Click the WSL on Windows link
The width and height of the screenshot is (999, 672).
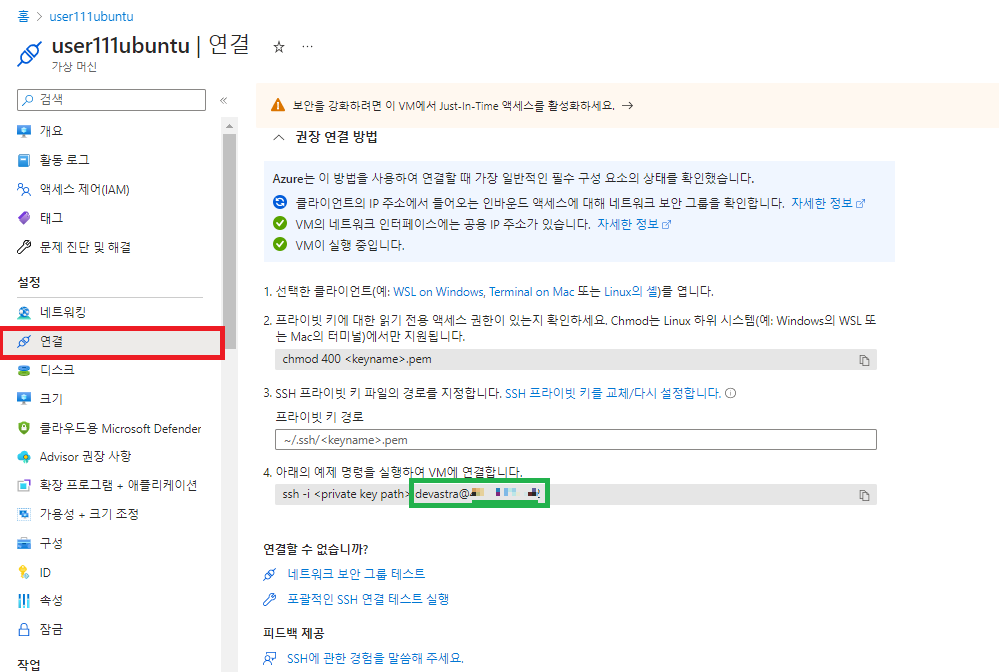440,292
